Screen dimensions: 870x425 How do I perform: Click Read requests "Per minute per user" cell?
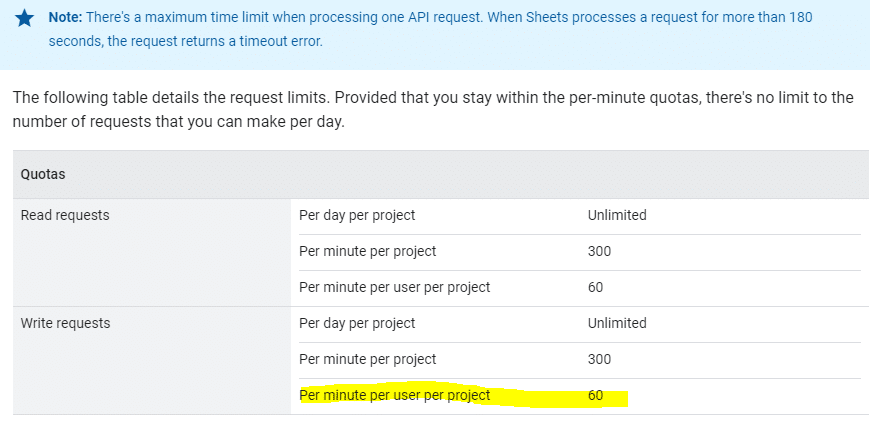[394, 287]
